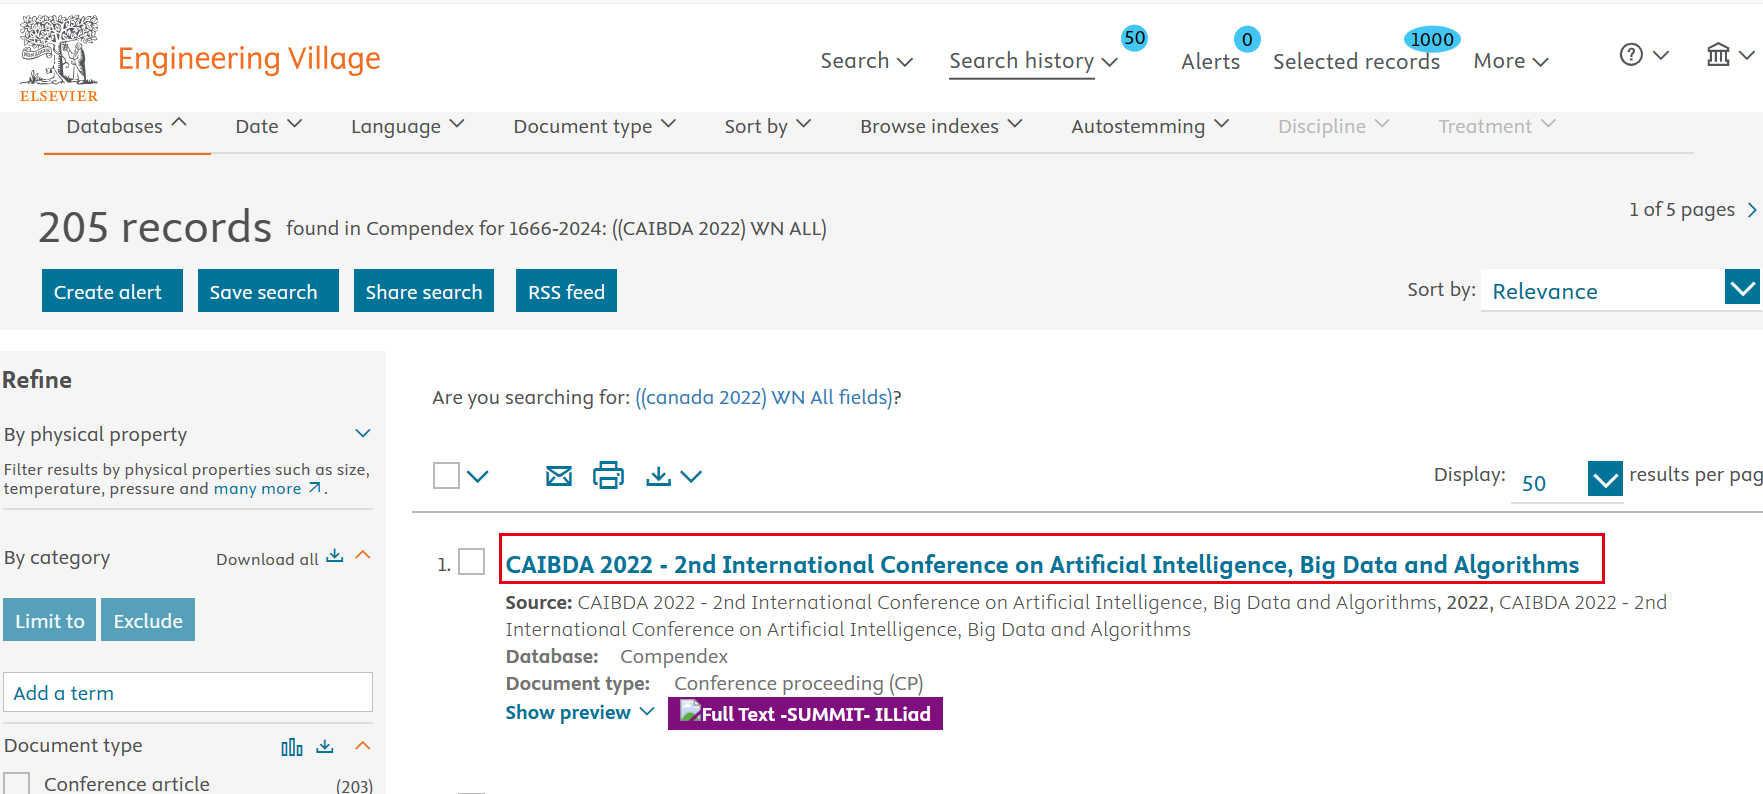The image size is (1763, 794).
Task: Open the CAIBDA 2022 conference title link
Action: (1042, 565)
